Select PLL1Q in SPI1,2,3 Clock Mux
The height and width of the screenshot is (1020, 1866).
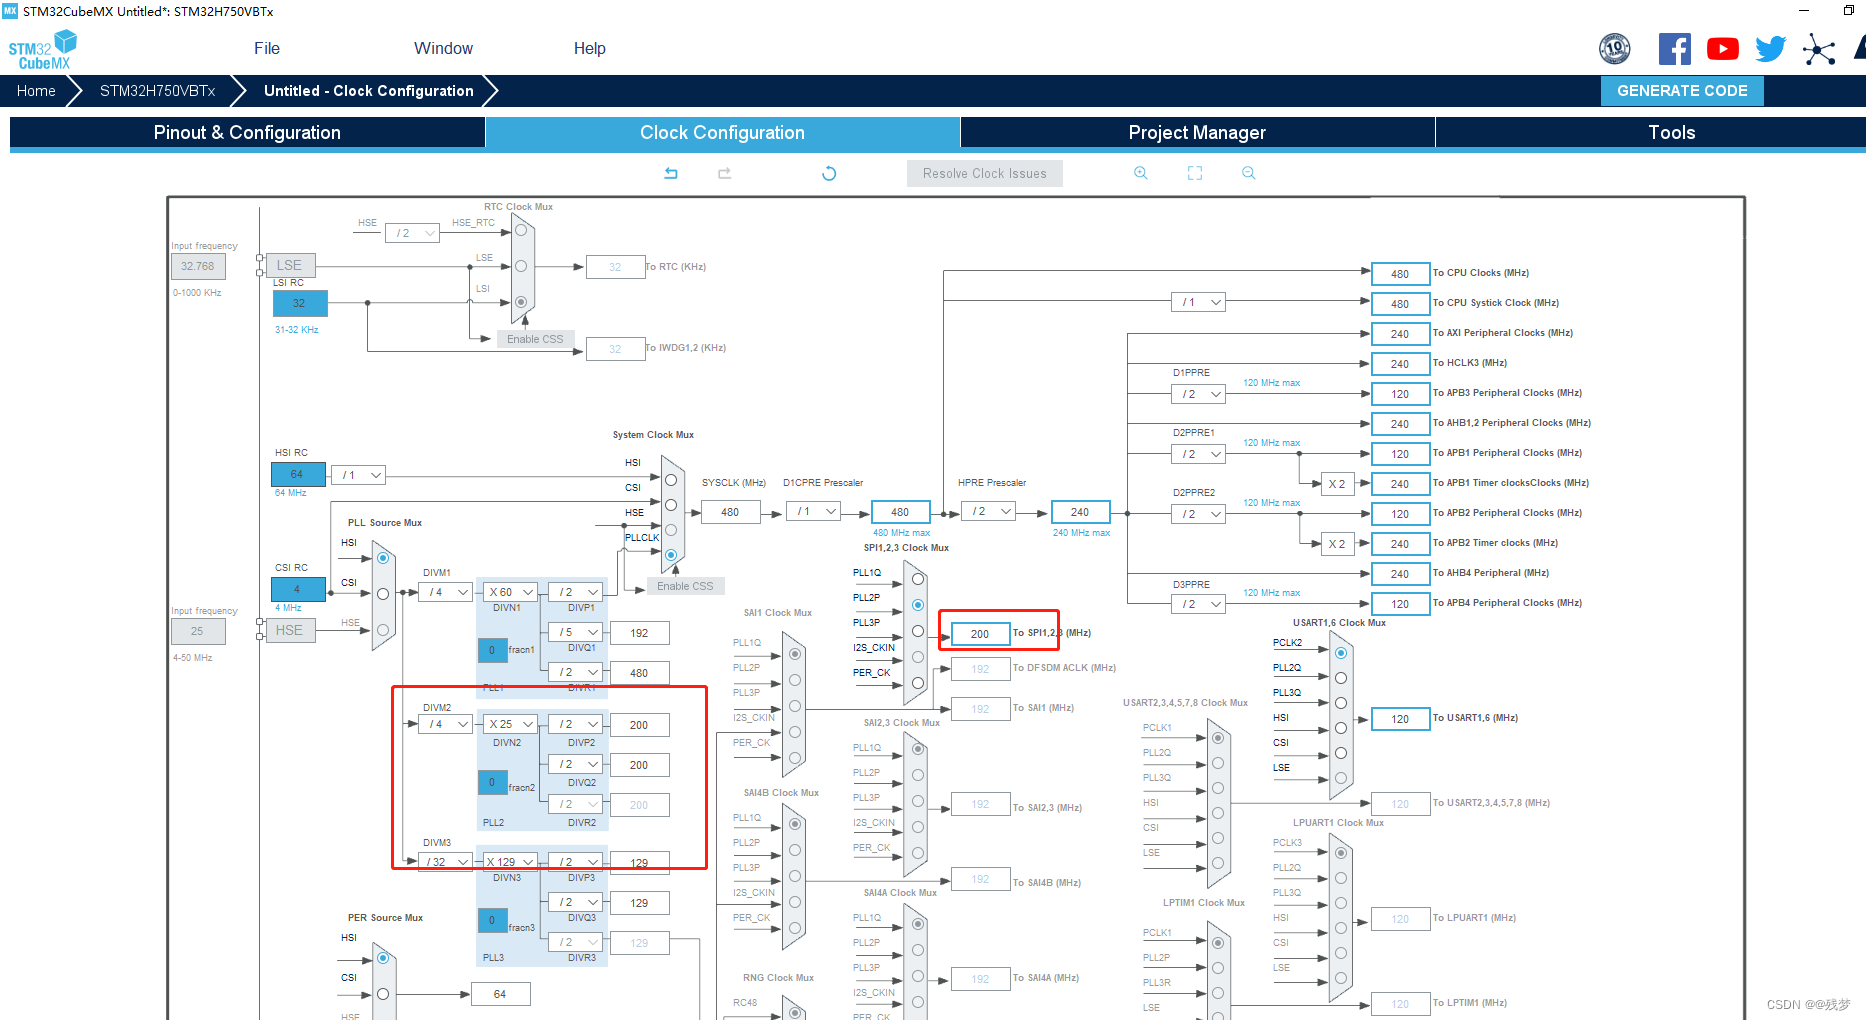pos(918,579)
